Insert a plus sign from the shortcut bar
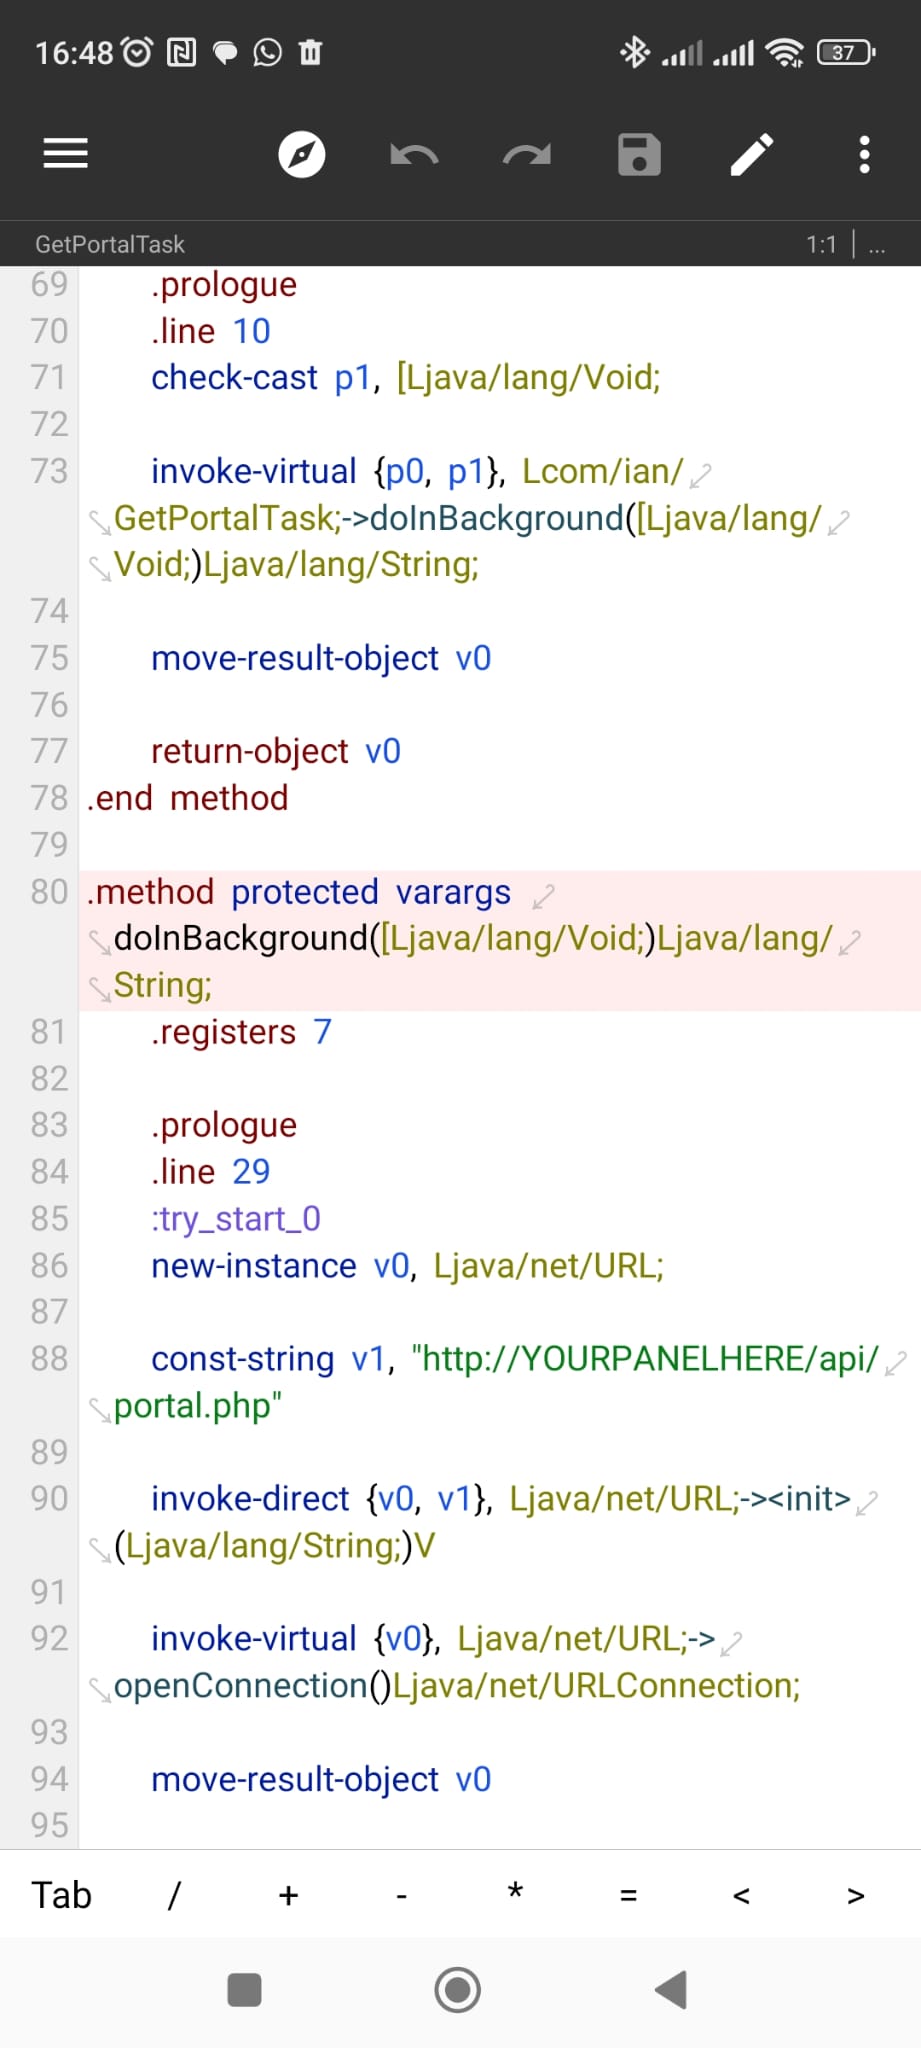This screenshot has height=2048, width=921. tap(288, 1895)
